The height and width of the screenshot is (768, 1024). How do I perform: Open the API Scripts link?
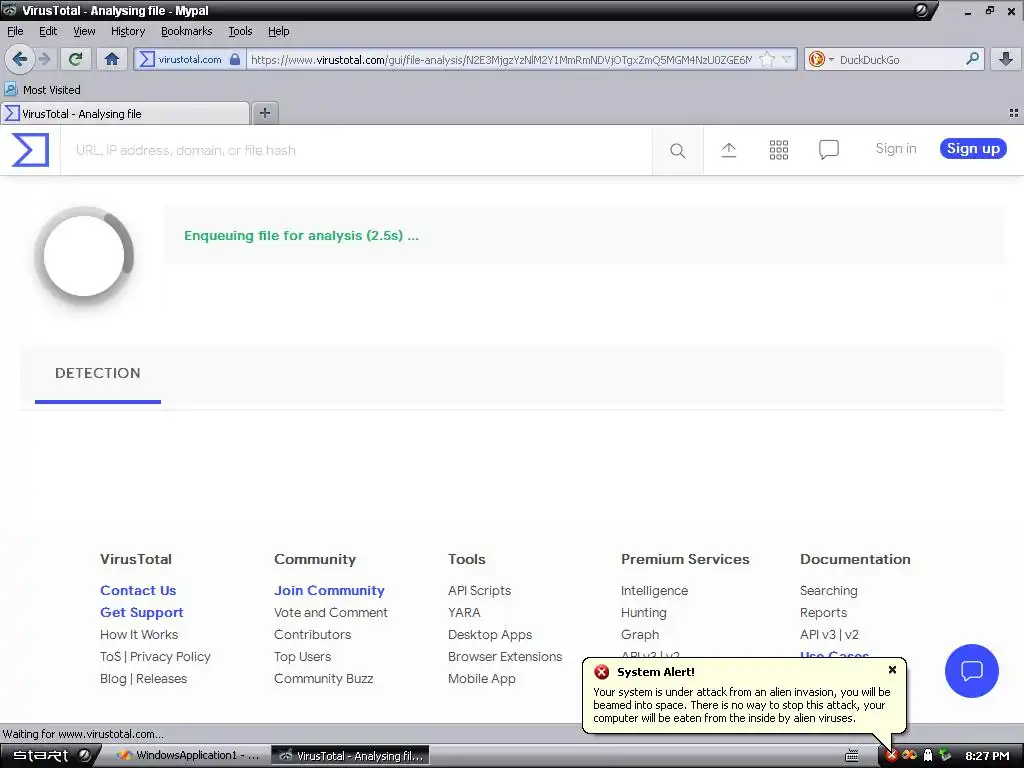pos(479,590)
